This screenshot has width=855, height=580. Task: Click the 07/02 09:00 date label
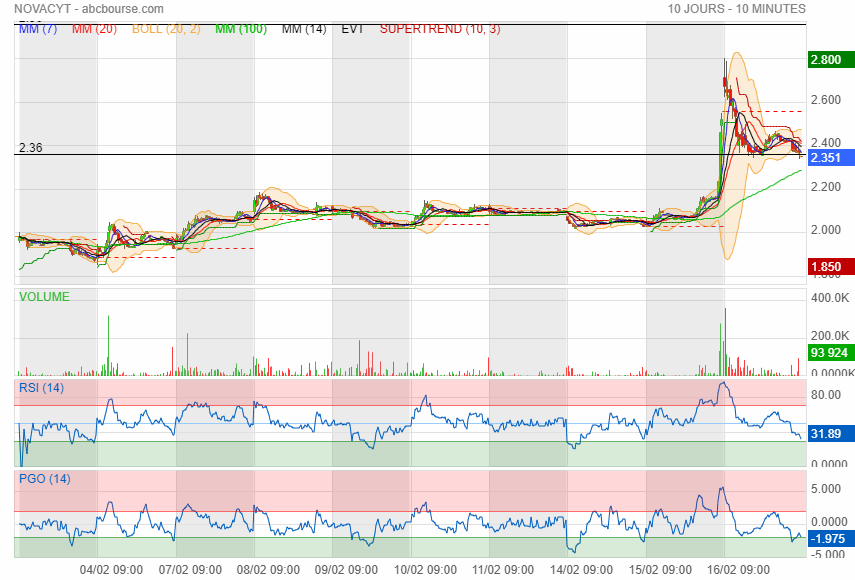tap(190, 570)
